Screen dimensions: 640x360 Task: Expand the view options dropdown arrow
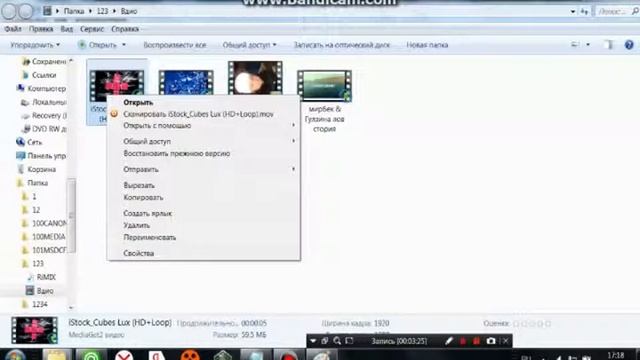pyautogui.click(x=588, y=44)
